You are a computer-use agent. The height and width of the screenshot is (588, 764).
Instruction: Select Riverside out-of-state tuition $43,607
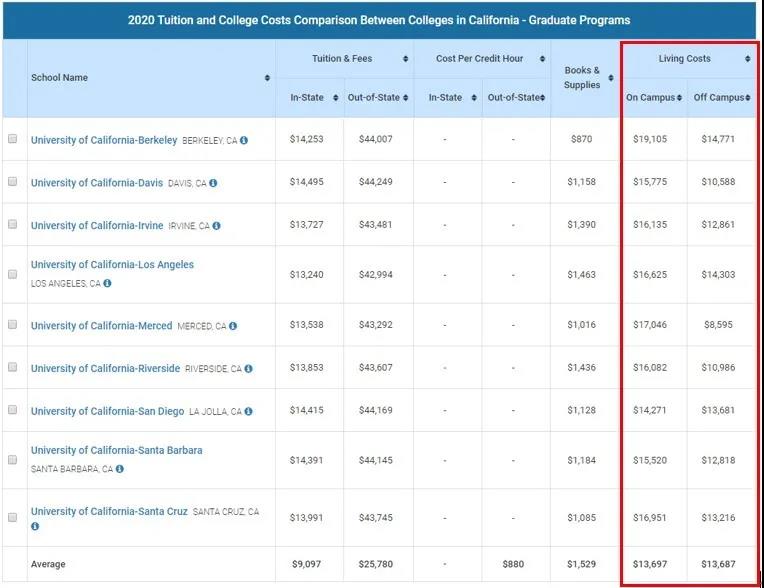pos(376,367)
